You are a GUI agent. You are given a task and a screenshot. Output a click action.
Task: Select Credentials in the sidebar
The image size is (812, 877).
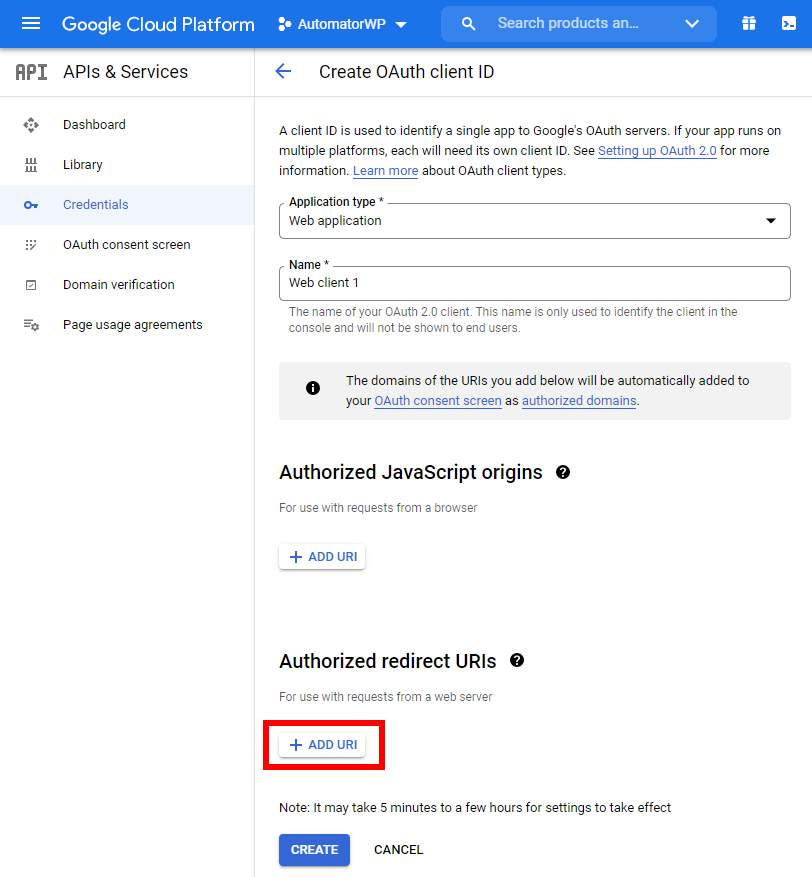(127, 205)
